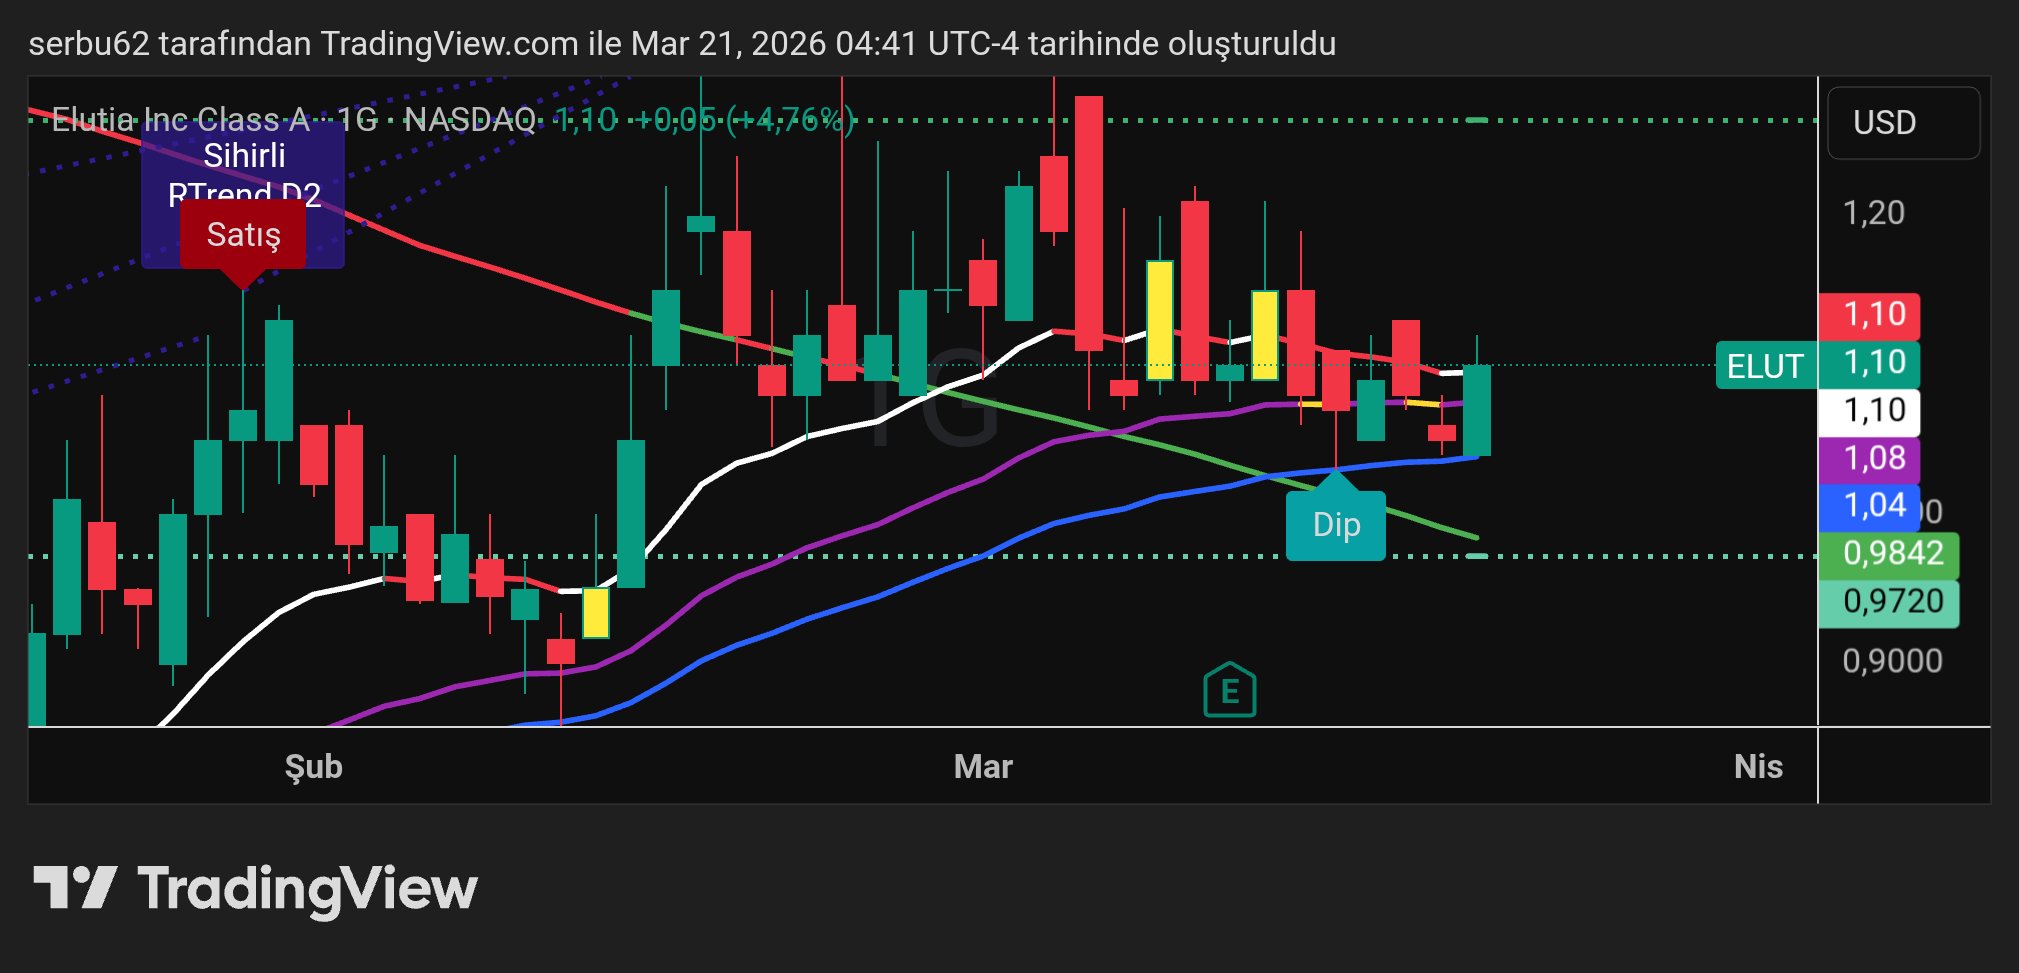Click the +0,05 (+4,76%) price change
The image size is (2019, 973).
(745, 120)
